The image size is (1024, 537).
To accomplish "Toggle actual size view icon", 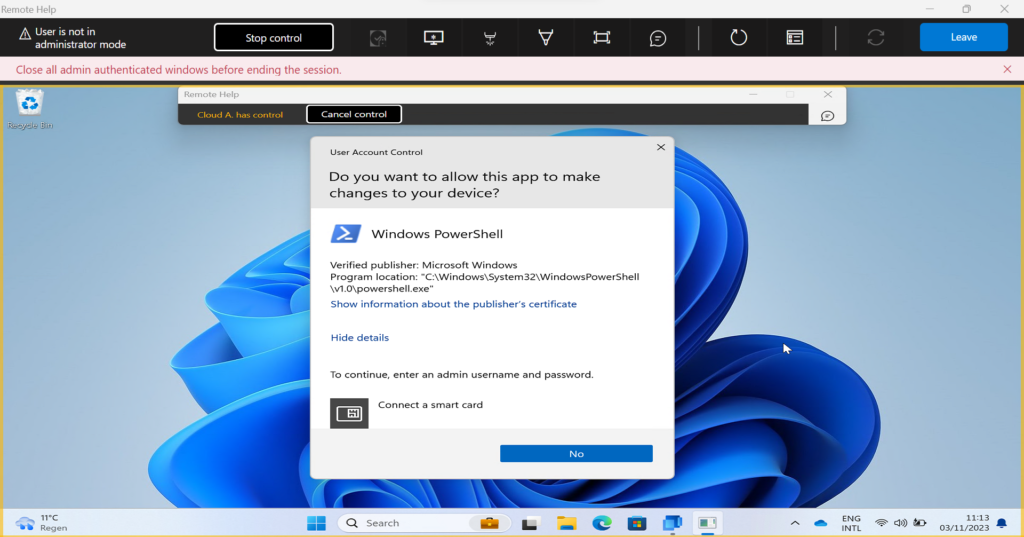I will (x=601, y=38).
